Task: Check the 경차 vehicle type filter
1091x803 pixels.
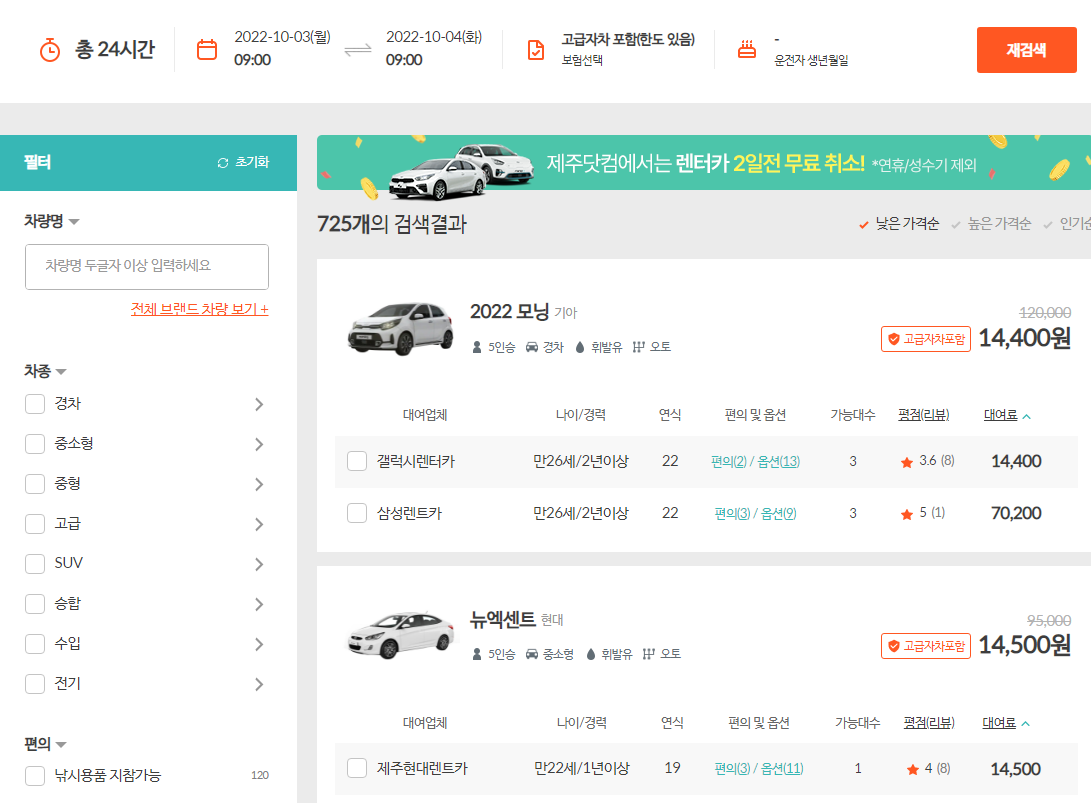Action: pos(35,404)
